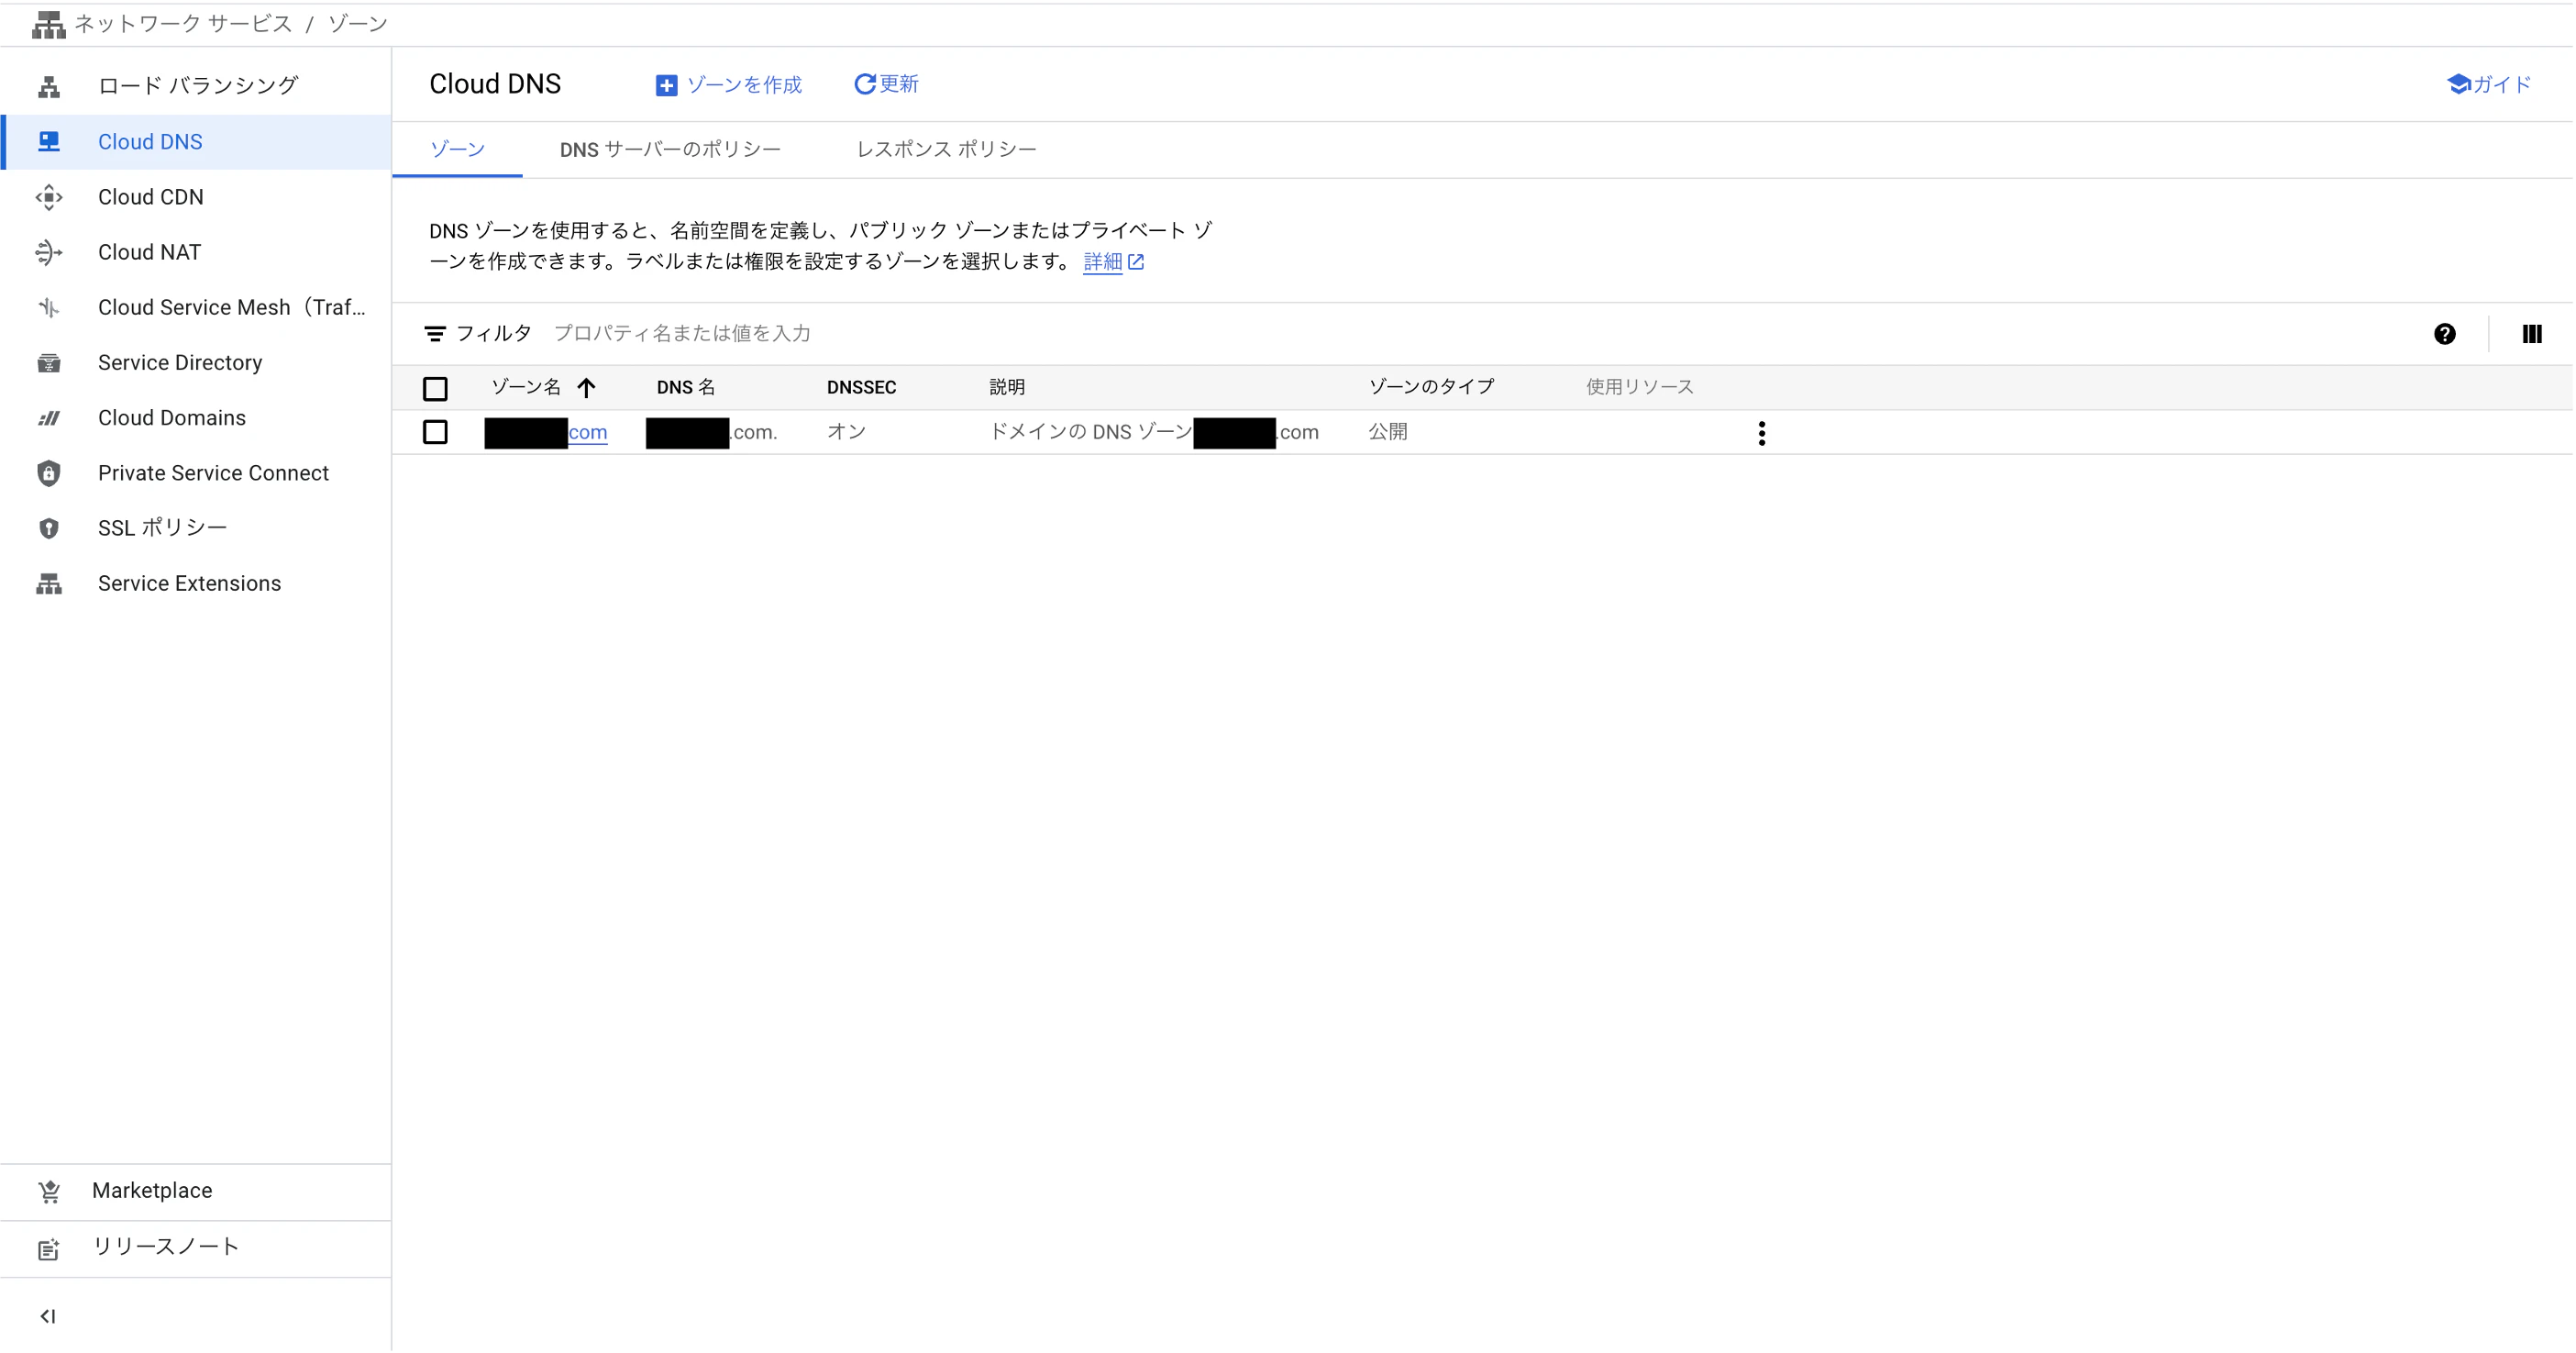Open the column display options icon
This screenshot has width=2576, height=1353.
tap(2531, 335)
